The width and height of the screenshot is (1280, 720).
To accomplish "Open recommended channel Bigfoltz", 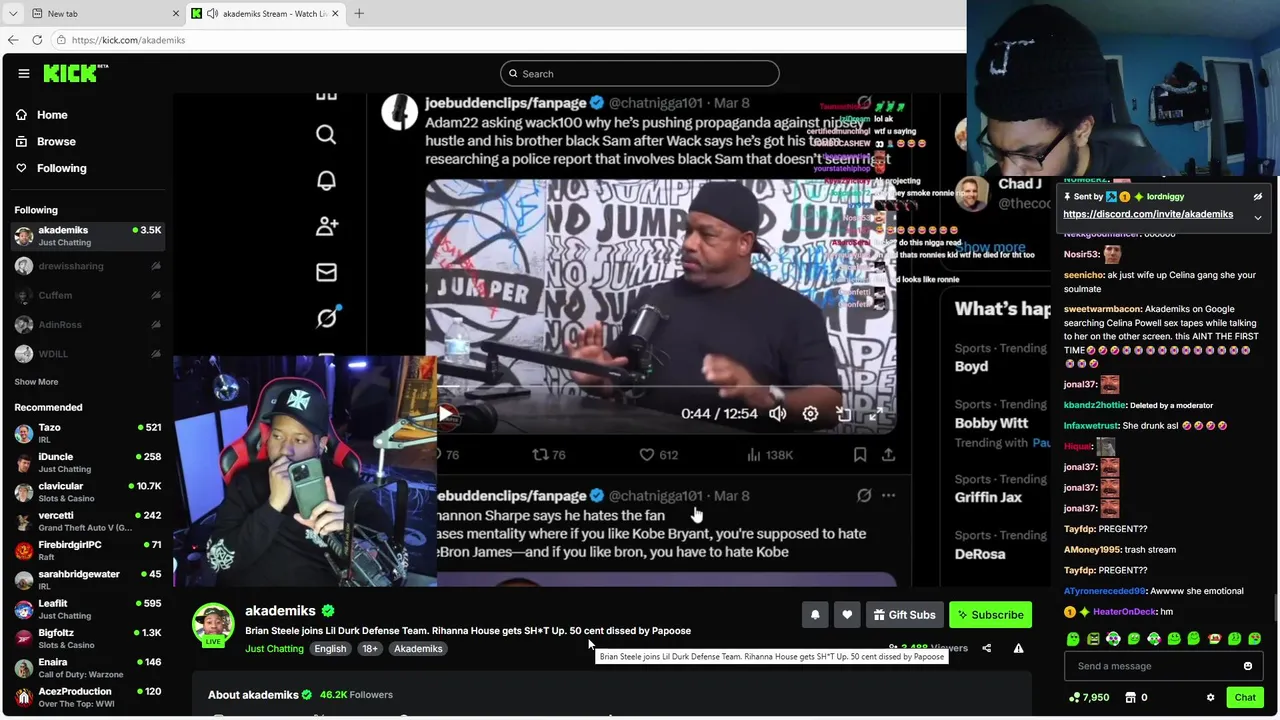I will (x=88, y=638).
